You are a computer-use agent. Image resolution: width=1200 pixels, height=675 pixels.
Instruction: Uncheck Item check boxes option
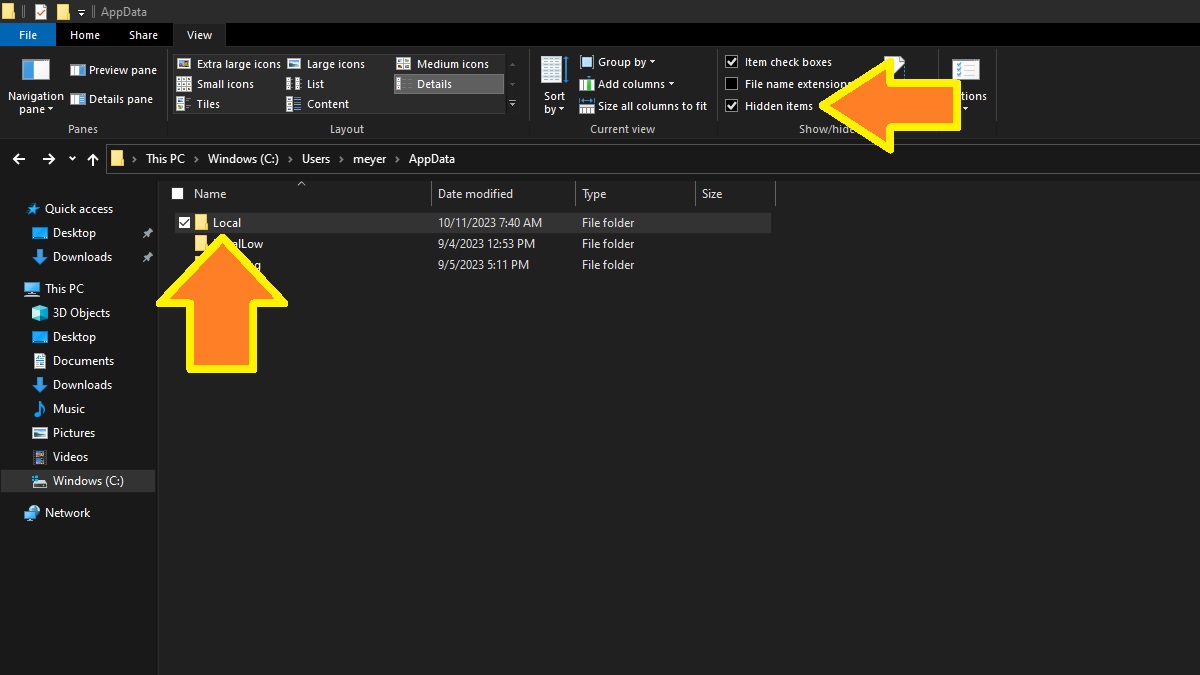(x=732, y=62)
